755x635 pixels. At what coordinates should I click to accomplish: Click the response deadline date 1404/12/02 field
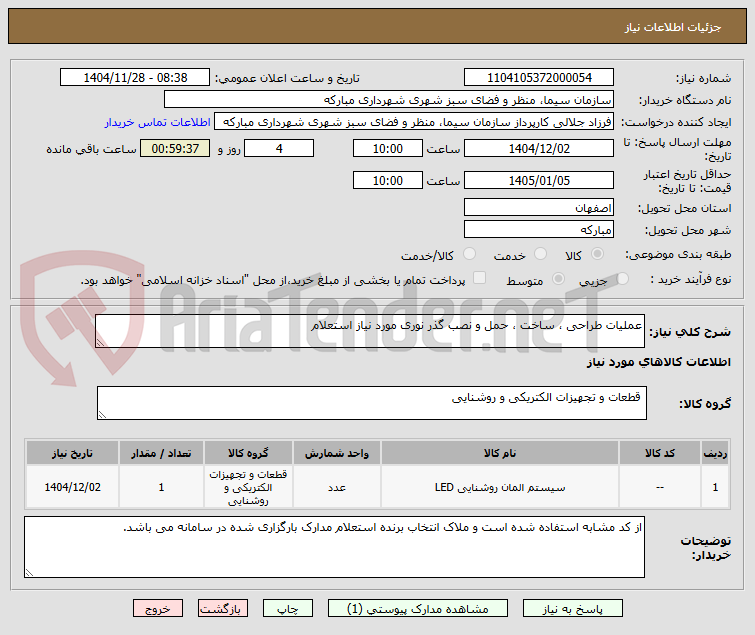pyautogui.click(x=539, y=148)
